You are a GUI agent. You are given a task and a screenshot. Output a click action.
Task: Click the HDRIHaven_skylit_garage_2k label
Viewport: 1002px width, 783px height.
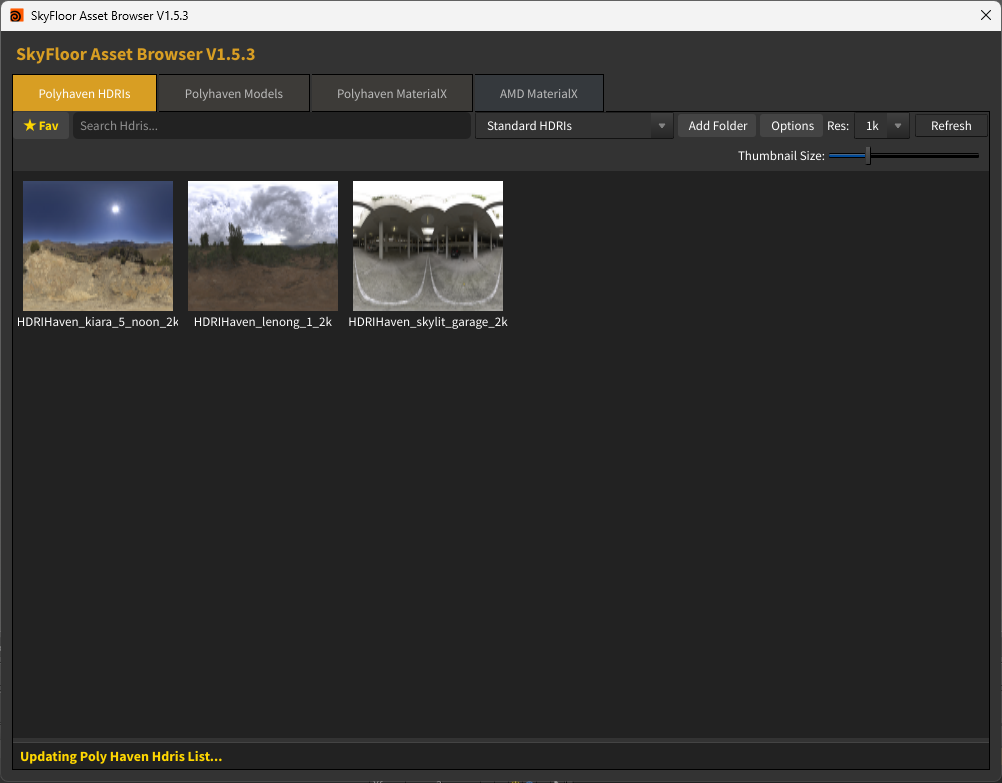[x=428, y=322]
